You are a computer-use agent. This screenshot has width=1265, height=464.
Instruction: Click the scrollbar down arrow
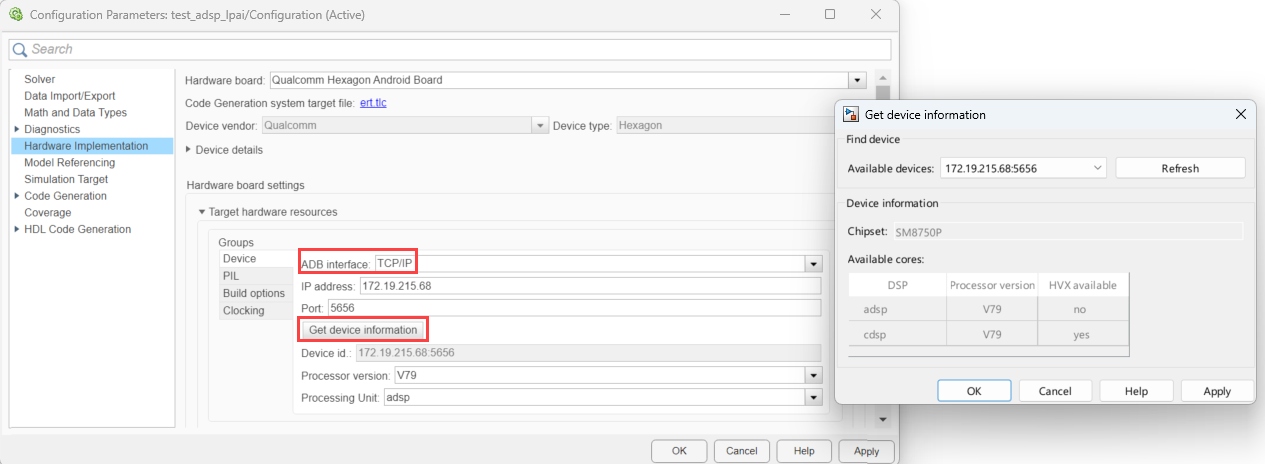coord(882,419)
